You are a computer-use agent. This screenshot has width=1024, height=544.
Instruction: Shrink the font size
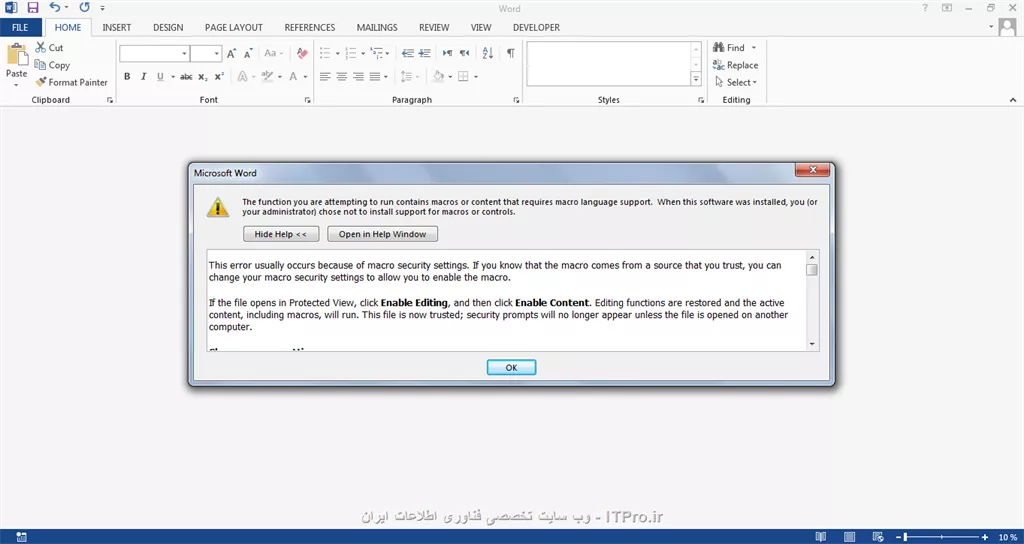[x=248, y=54]
